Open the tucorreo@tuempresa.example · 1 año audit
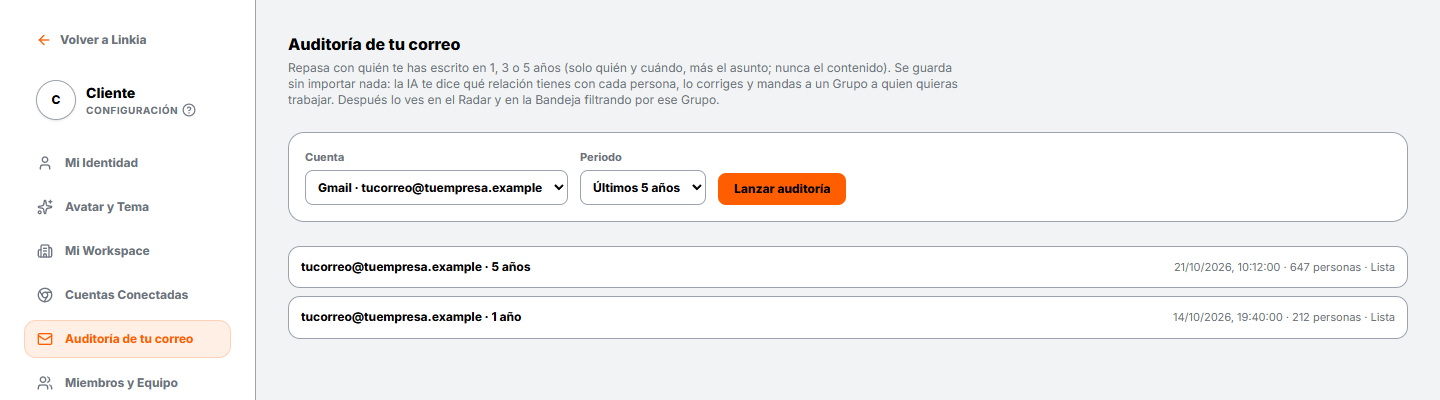Screen dimensions: 1440x400 pyautogui.click(x=847, y=317)
